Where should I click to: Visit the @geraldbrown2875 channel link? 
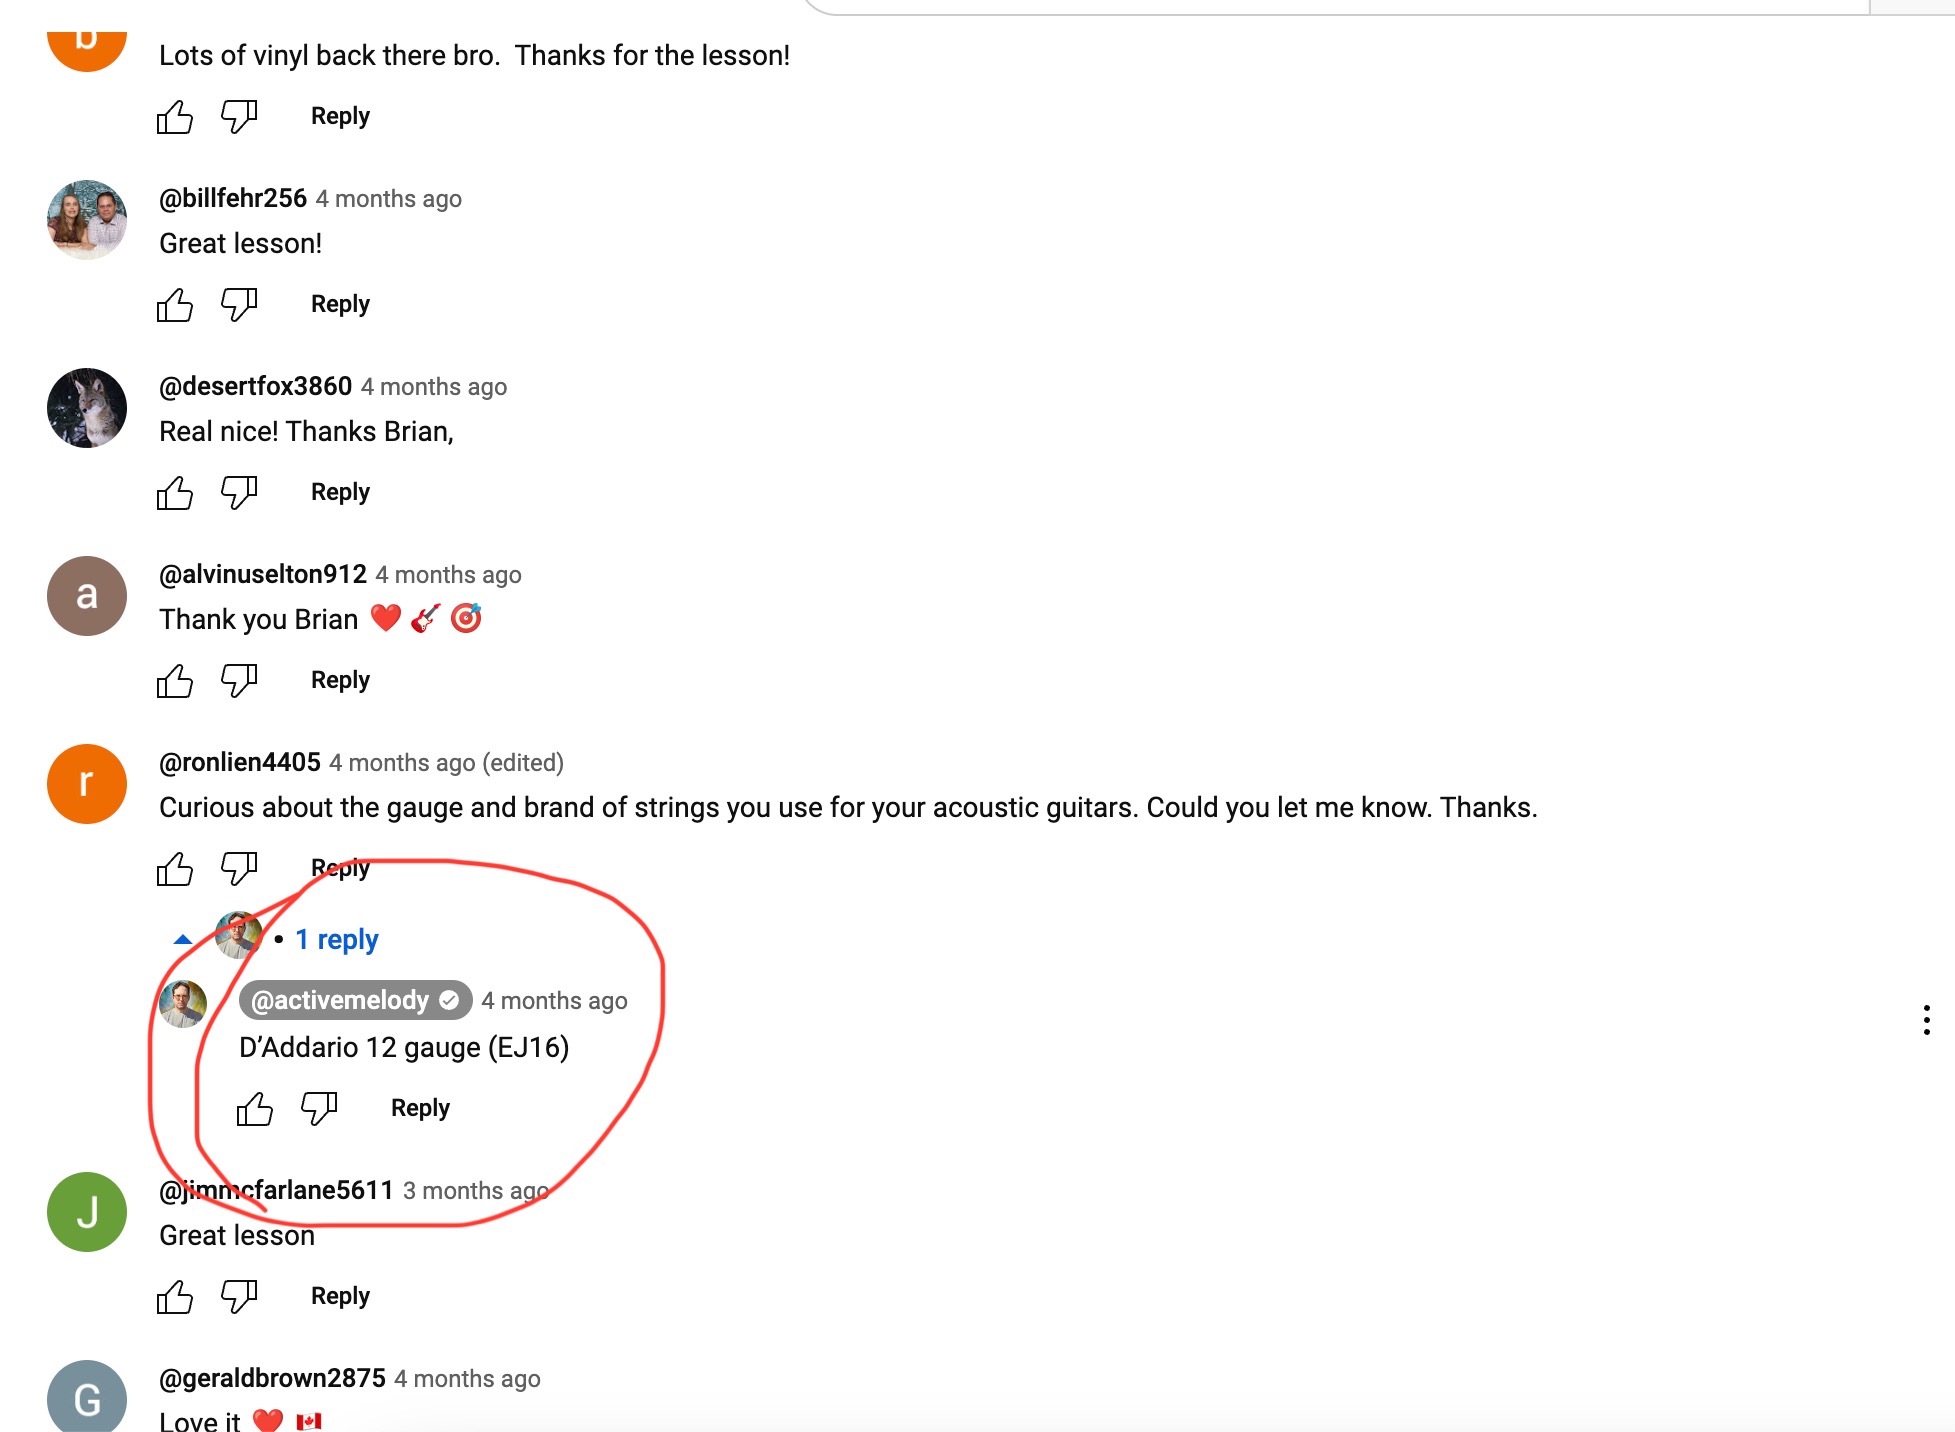[272, 1378]
